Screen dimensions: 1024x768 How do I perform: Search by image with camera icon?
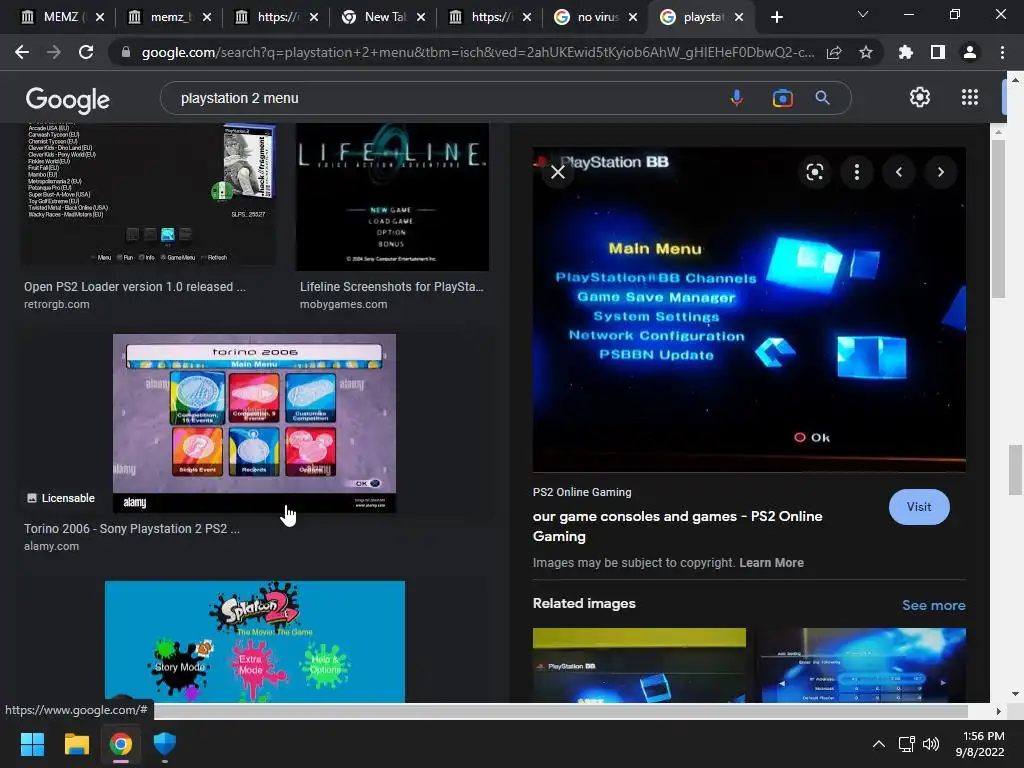point(782,98)
